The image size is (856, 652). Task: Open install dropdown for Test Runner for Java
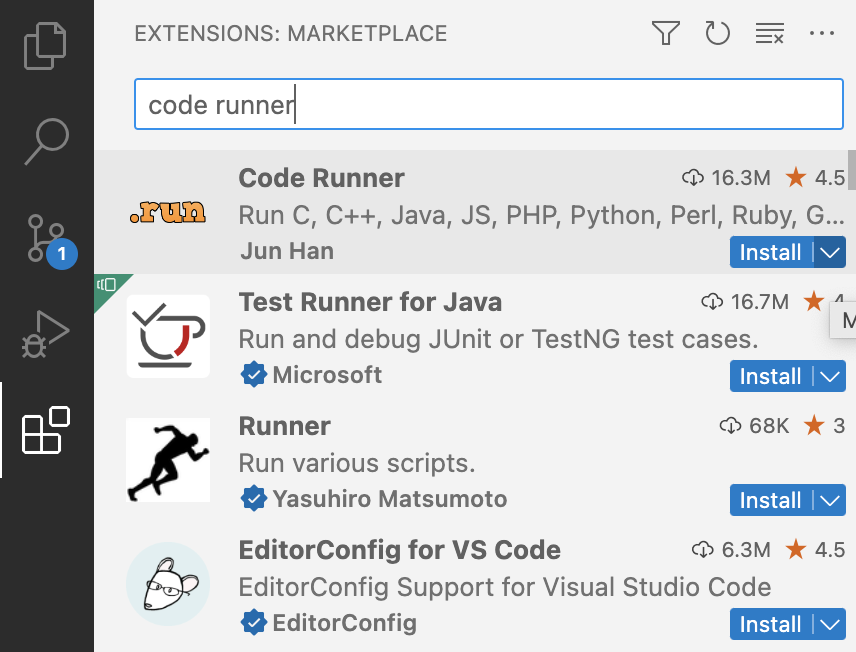829,377
